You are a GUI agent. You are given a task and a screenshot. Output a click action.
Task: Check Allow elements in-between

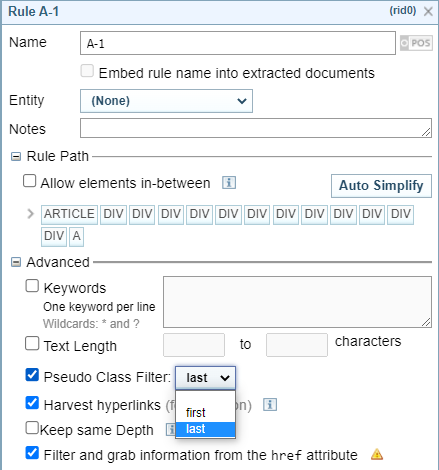pos(30,181)
